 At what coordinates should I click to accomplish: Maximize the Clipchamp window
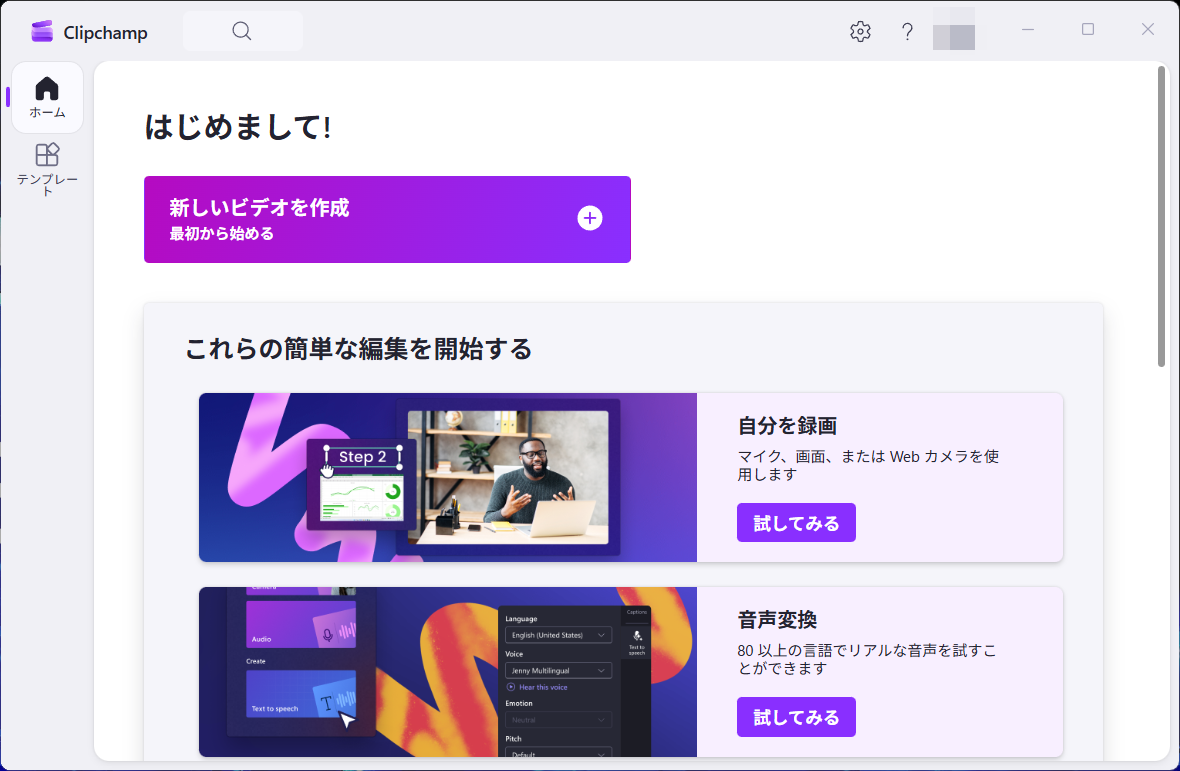point(1087,29)
